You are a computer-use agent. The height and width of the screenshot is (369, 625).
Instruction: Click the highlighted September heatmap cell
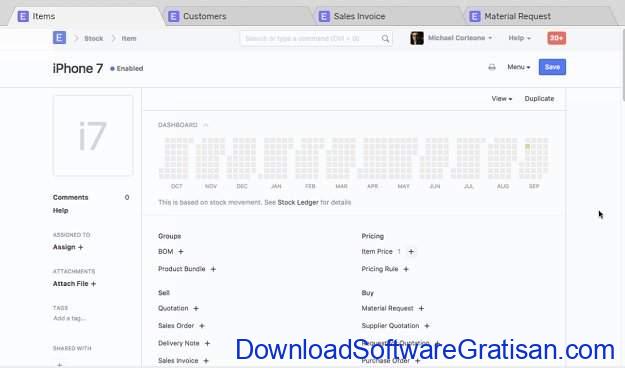(x=527, y=147)
